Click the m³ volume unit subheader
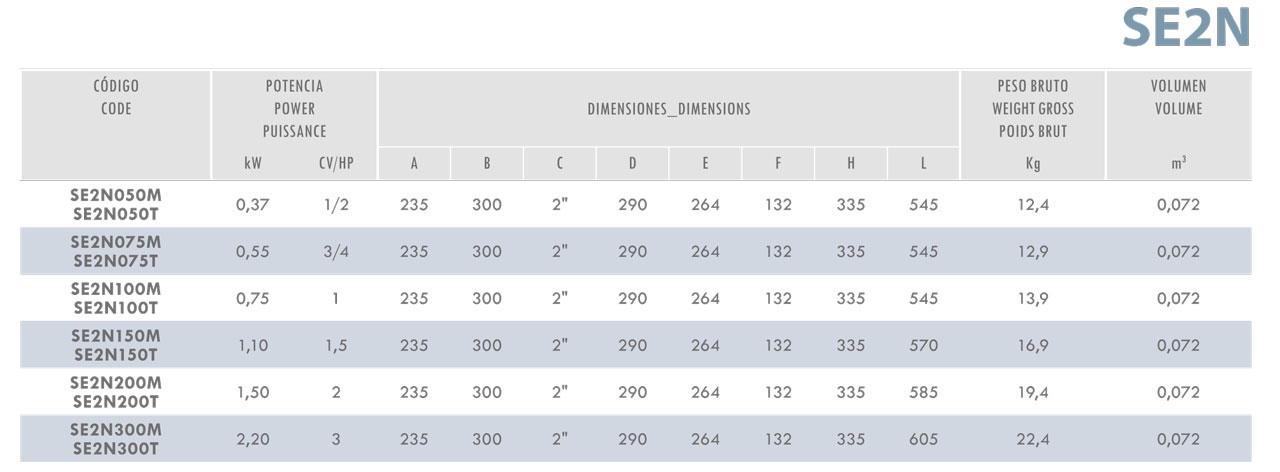This screenshot has width=1280, height=472. (1179, 162)
